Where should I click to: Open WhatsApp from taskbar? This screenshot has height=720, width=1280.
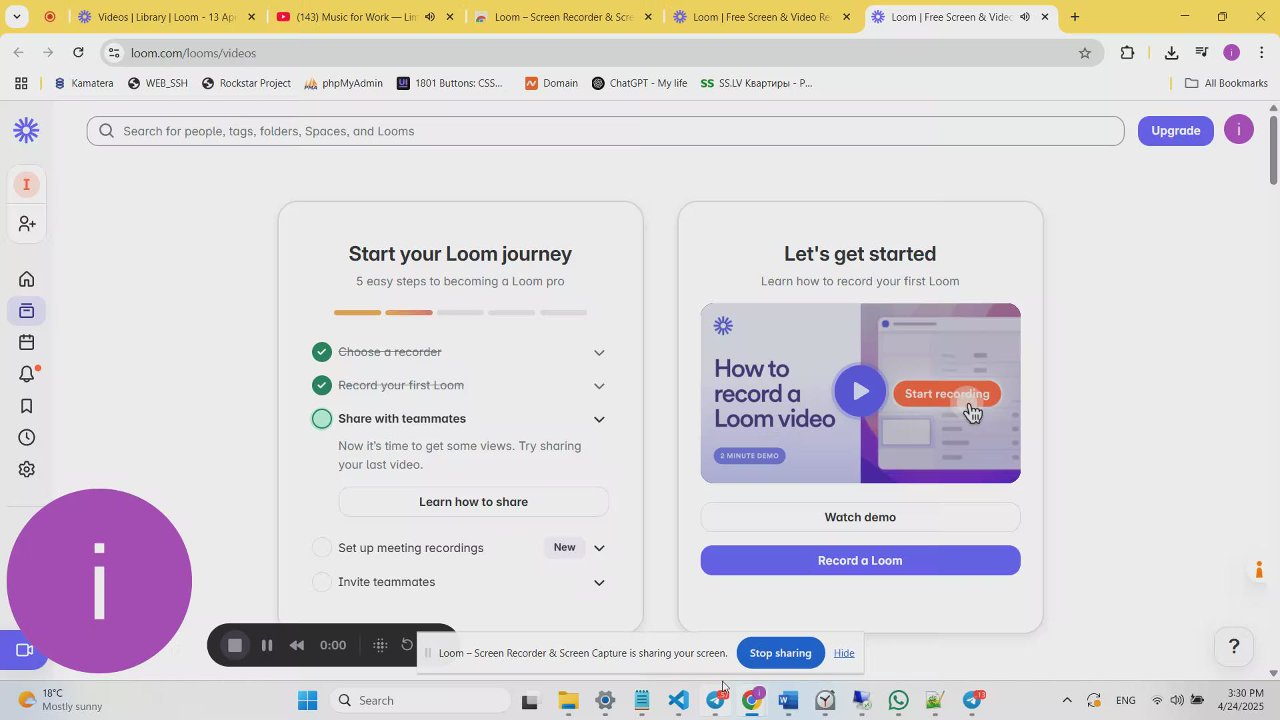[898, 700]
